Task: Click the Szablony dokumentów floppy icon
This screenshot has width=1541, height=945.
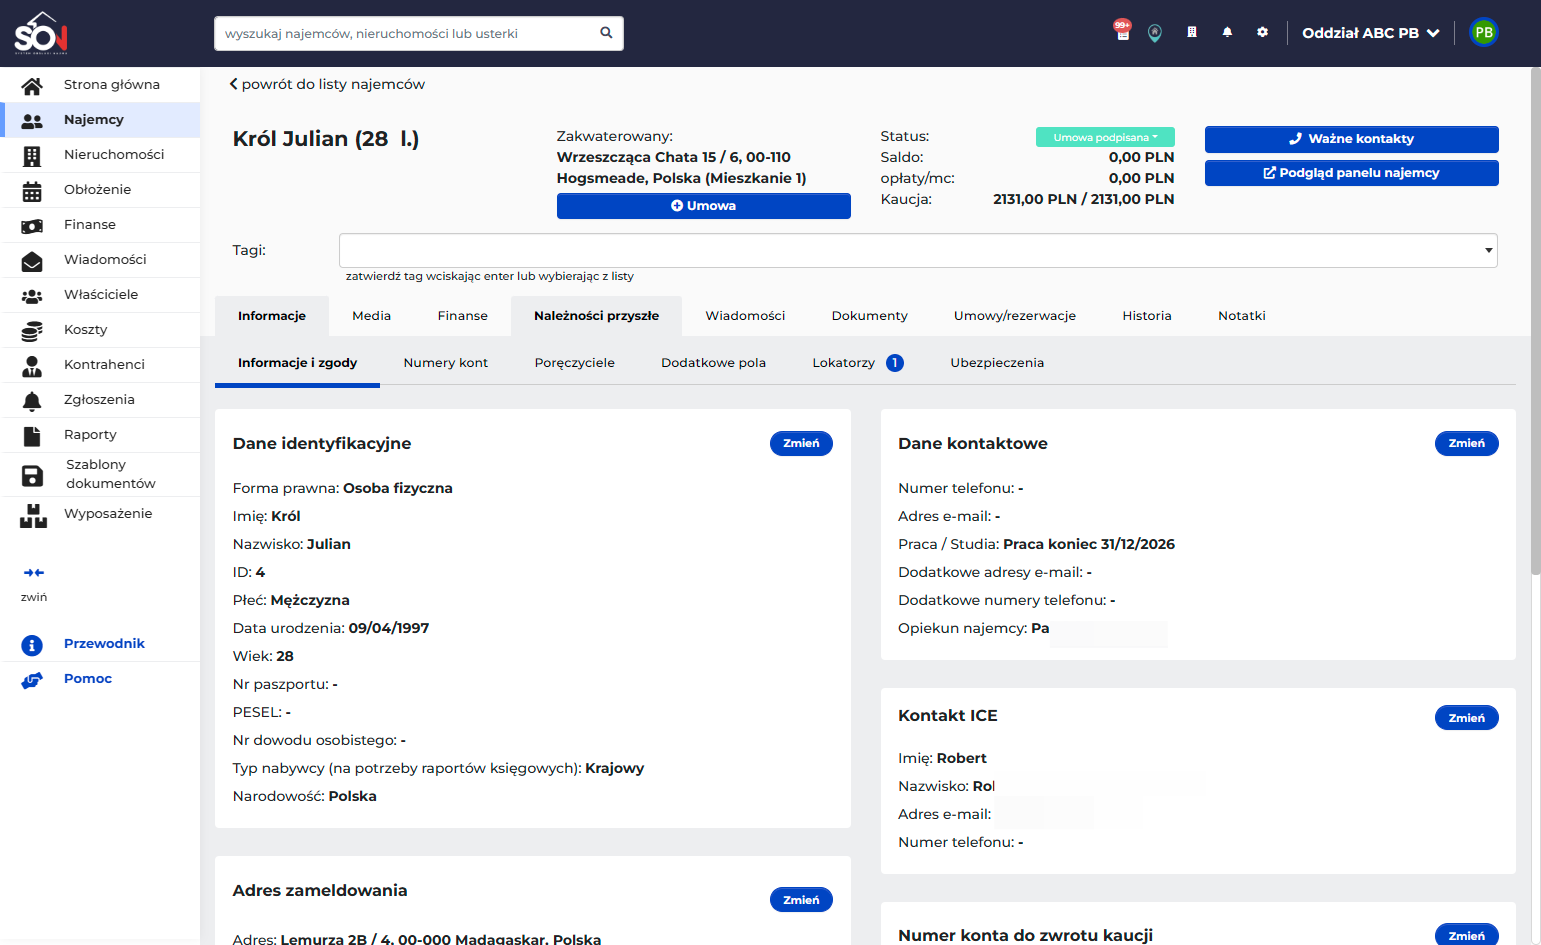Action: click(x=32, y=476)
